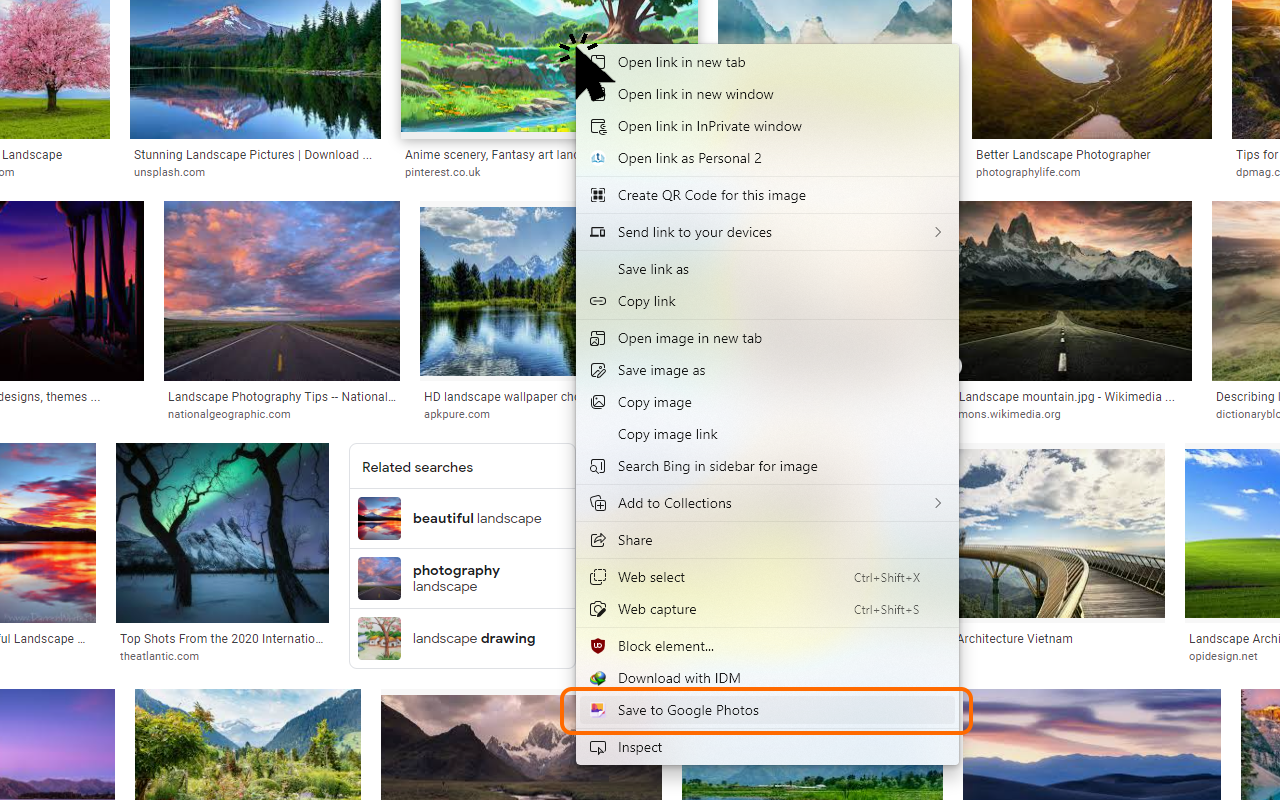Click the Web capture camera icon

(x=598, y=609)
